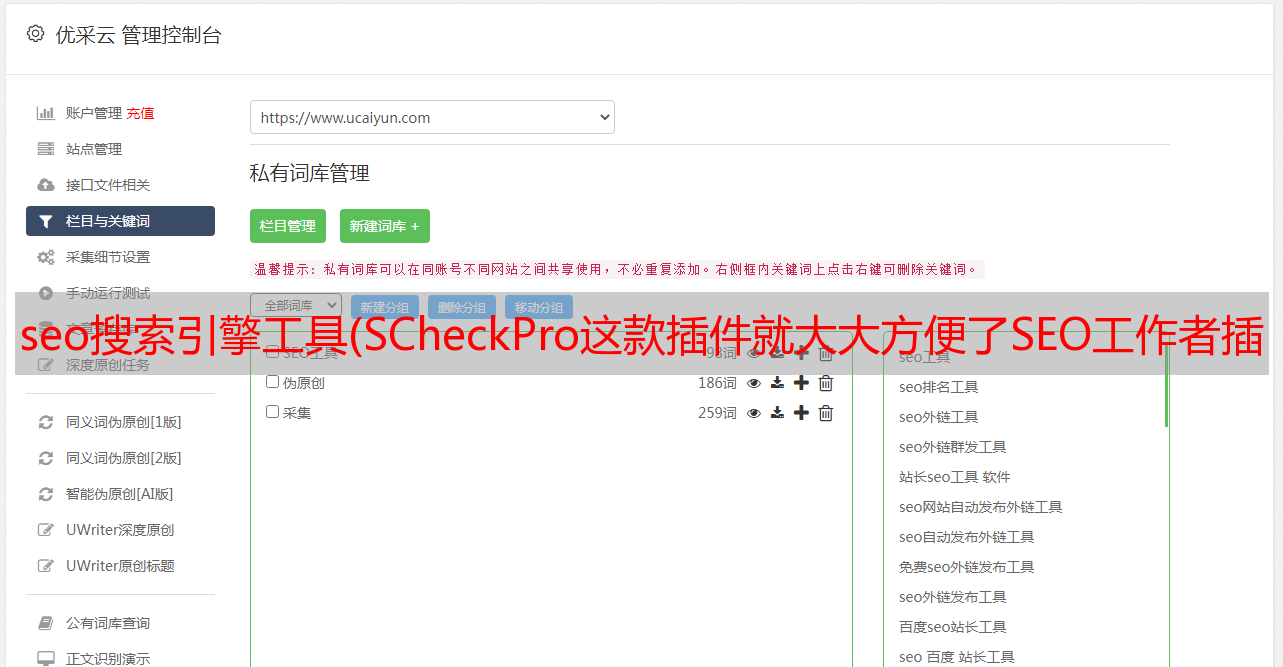Click the 新建分组 button
1283x667 pixels.
tap(385, 307)
